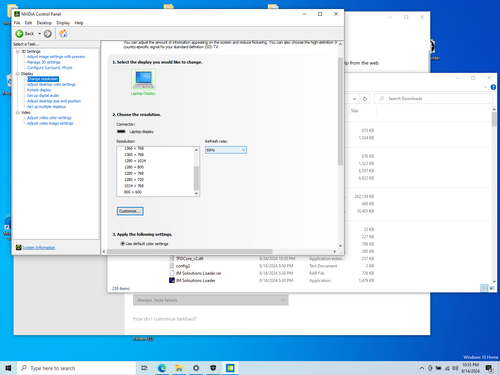The height and width of the screenshot is (375, 500).
Task: Open Adjust video image settings
Action: coord(50,123)
